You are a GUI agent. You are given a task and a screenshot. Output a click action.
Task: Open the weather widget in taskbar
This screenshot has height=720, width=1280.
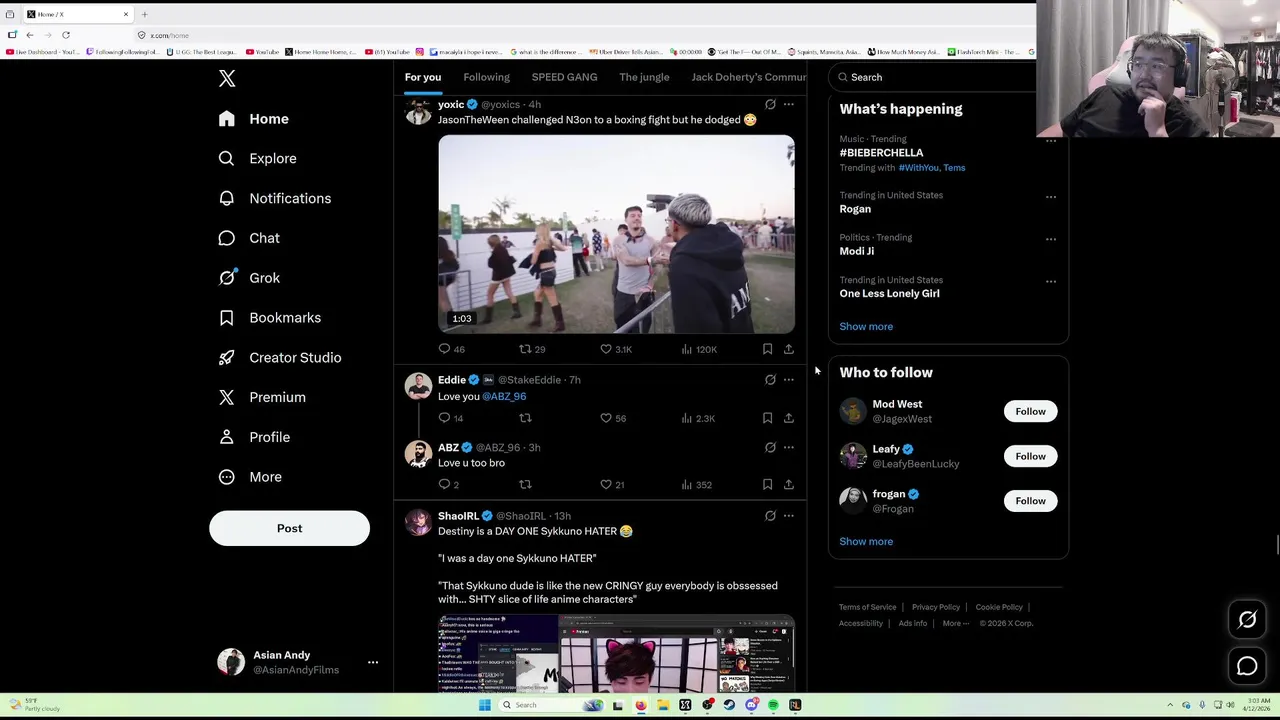pos(35,705)
